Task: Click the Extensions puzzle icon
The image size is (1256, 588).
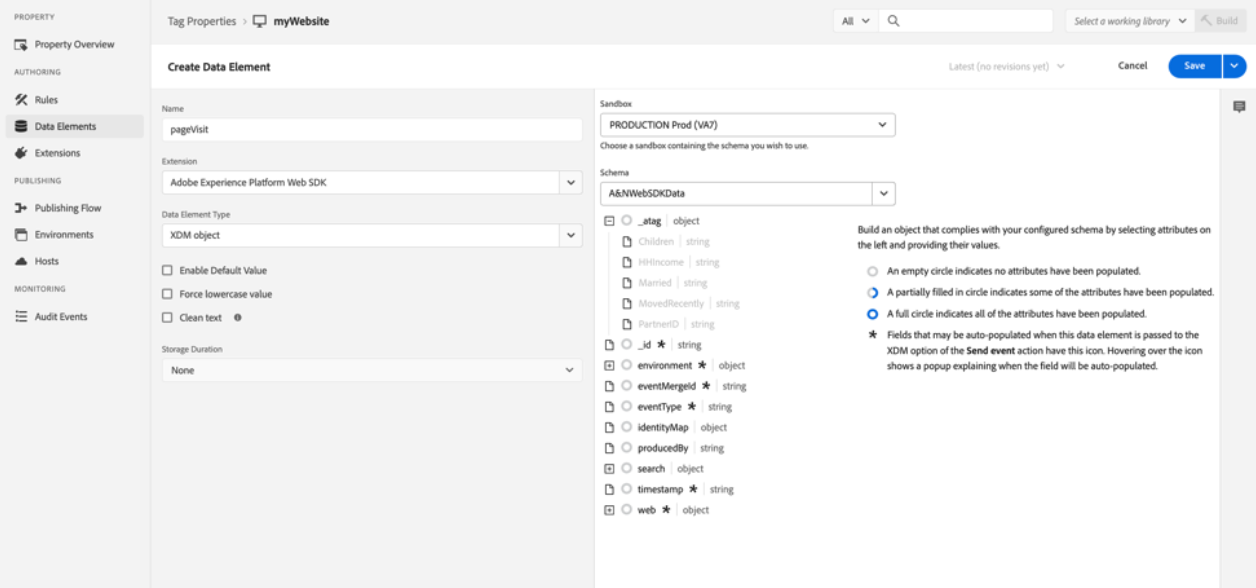Action: [x=21, y=153]
